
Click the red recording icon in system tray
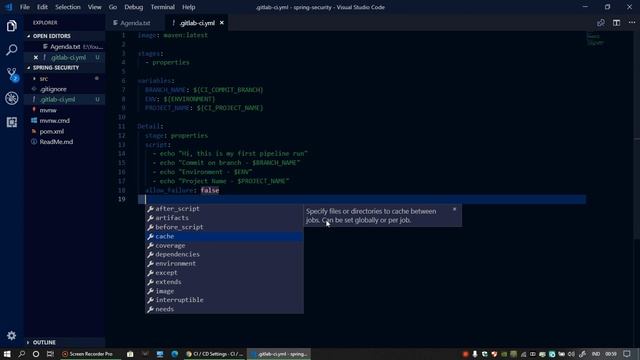465,354
